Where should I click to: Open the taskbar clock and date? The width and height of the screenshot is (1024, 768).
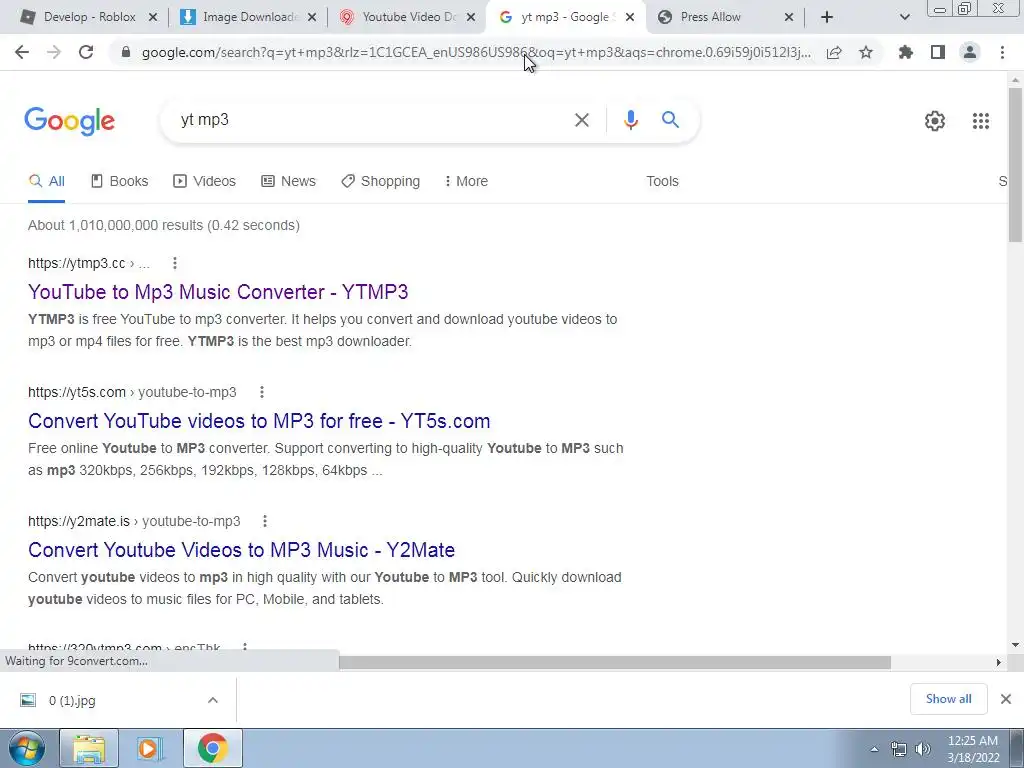click(972, 749)
